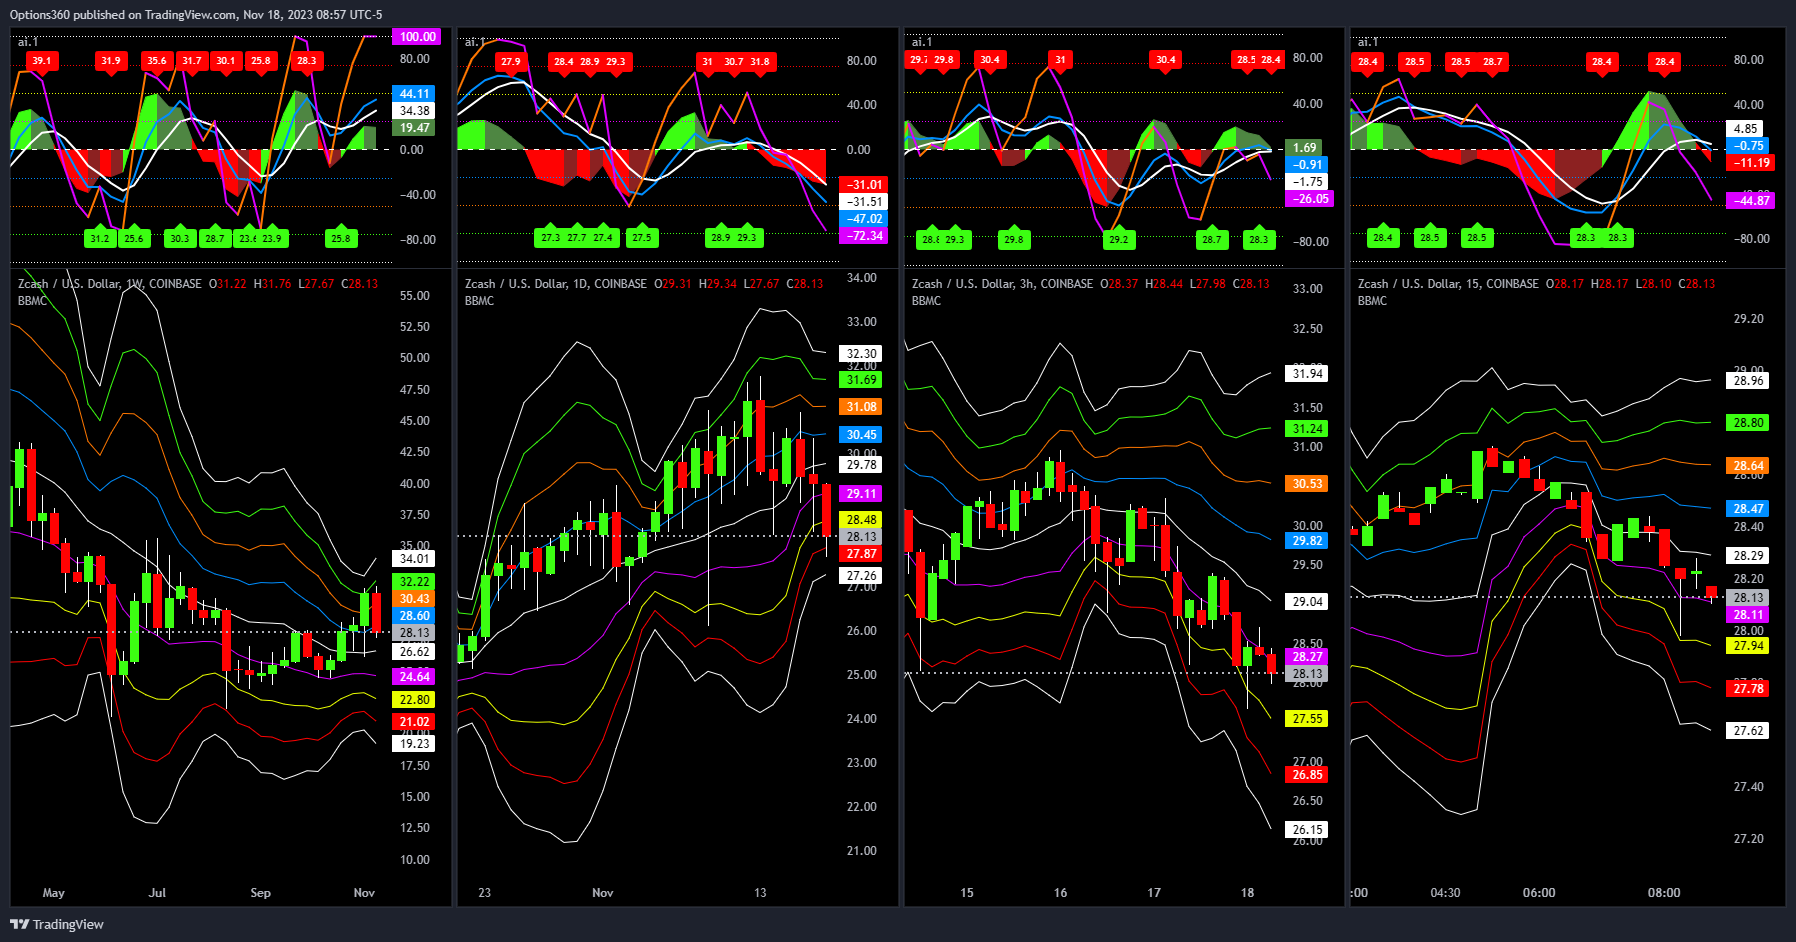Click the orange 30.43 band label

point(414,599)
